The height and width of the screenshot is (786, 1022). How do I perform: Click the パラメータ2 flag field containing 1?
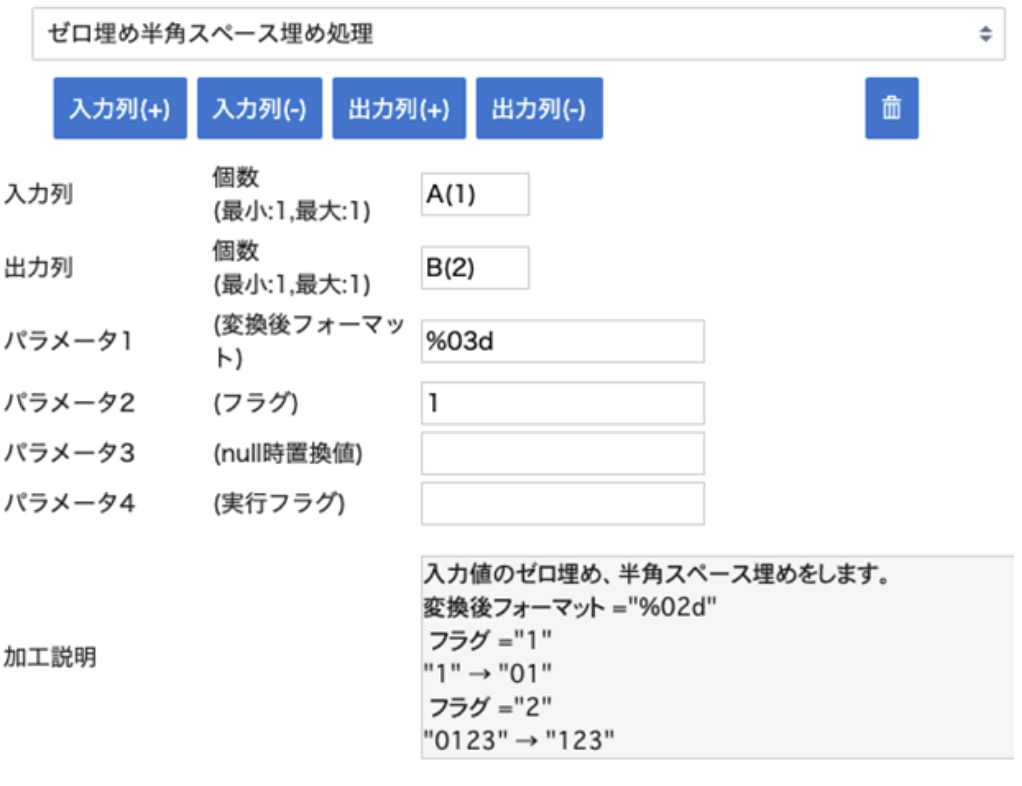562,403
